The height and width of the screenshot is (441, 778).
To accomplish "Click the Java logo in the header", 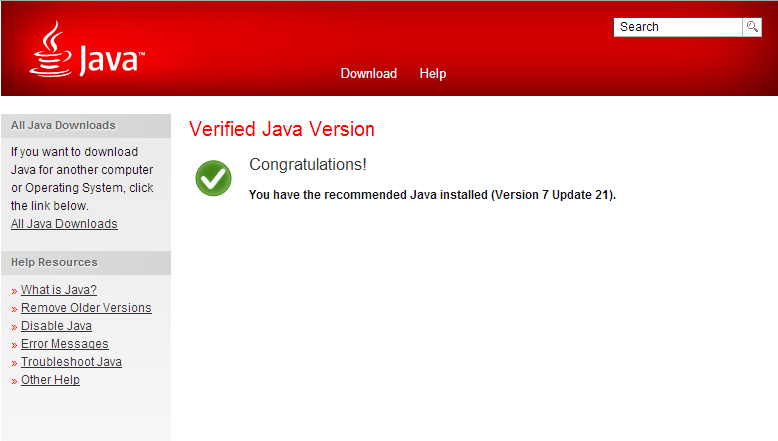I will (87, 49).
